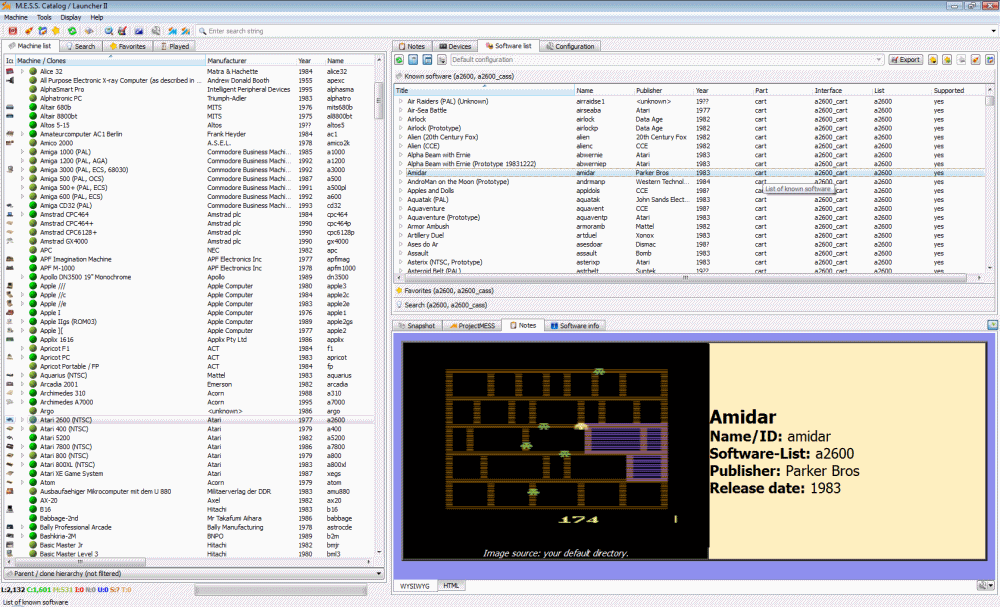
Task: Select the WYSIWYG editor tab
Action: (x=415, y=585)
